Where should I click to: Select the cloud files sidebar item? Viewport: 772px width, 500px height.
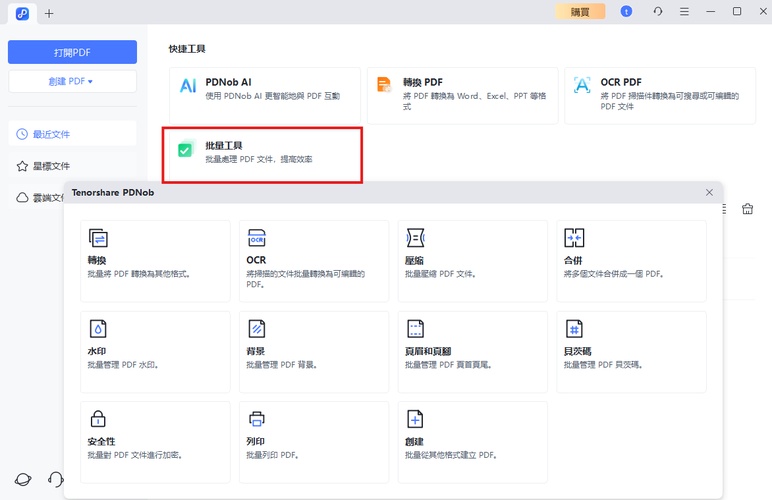click(x=40, y=197)
